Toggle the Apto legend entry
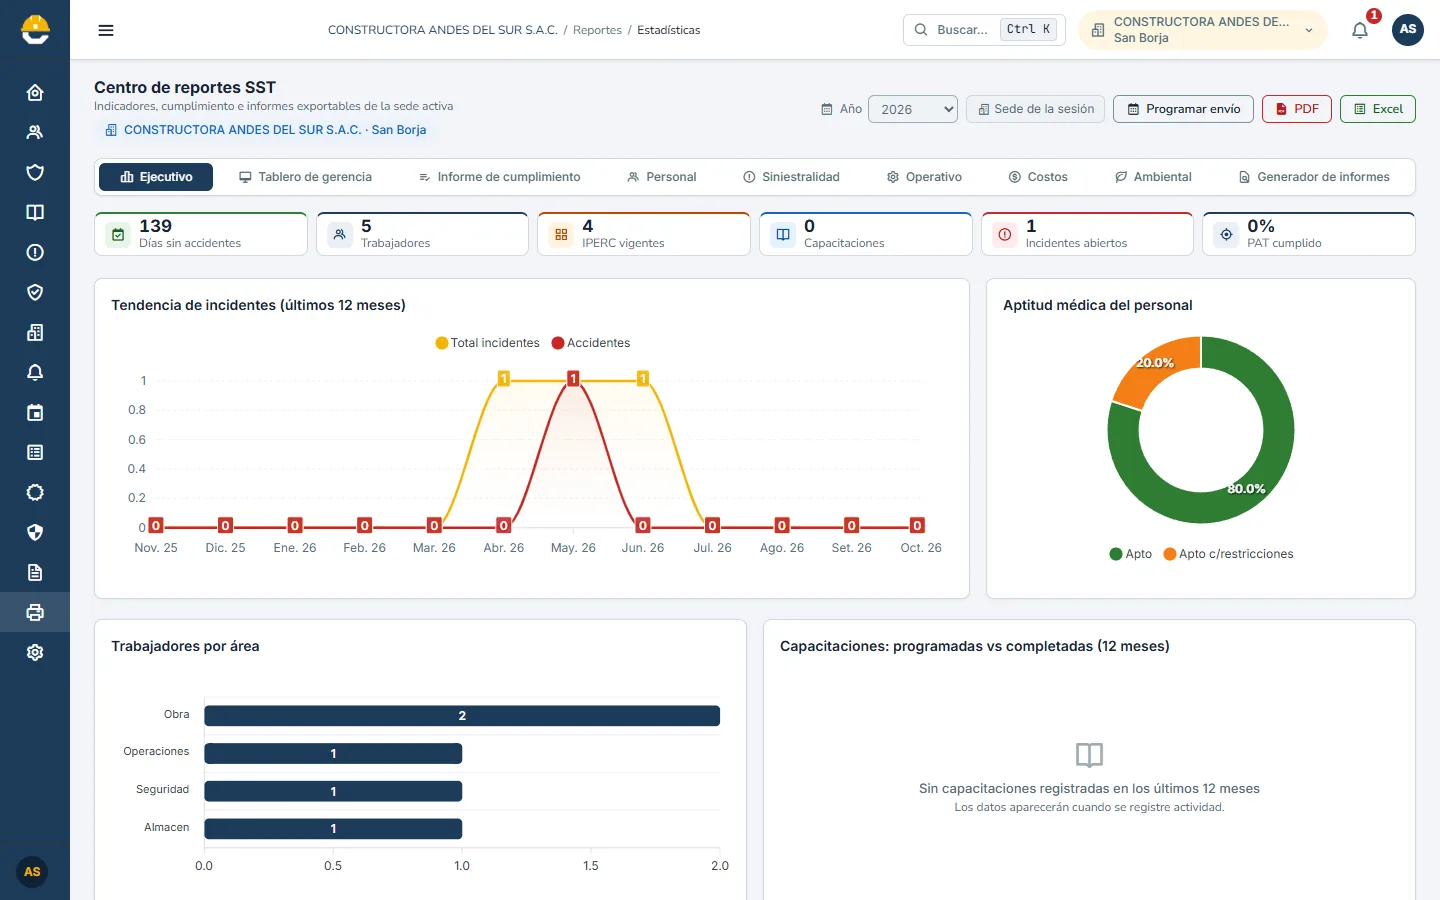The height and width of the screenshot is (900, 1440). pyautogui.click(x=1130, y=554)
